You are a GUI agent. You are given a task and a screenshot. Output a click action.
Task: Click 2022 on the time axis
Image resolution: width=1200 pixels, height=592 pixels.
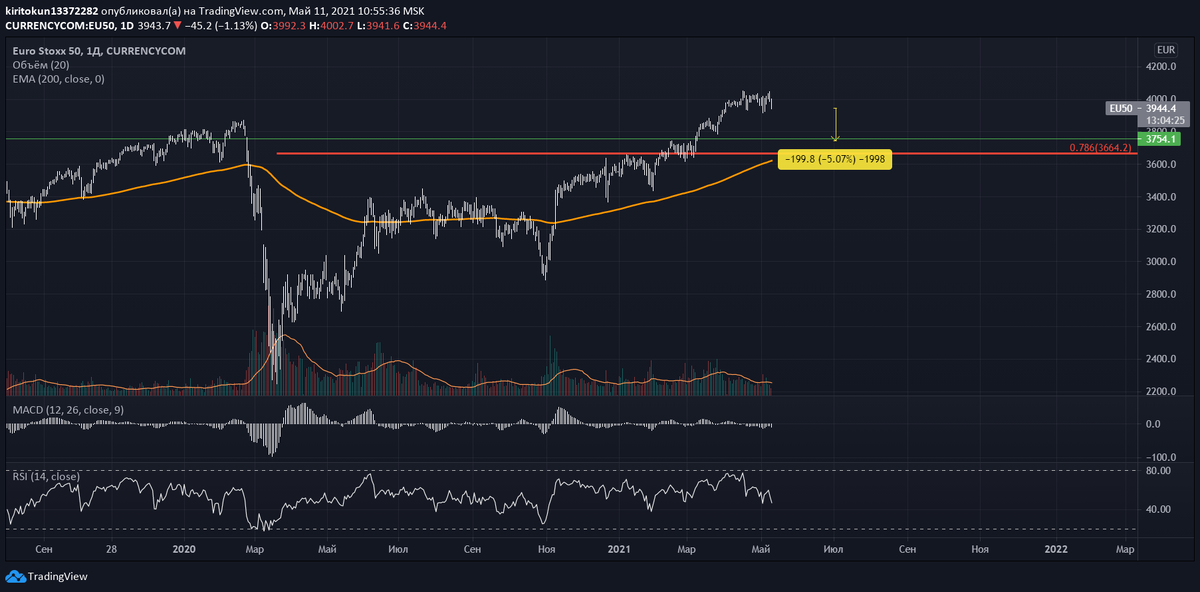(1054, 549)
